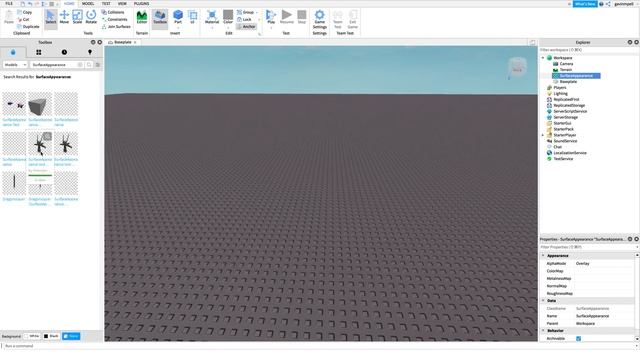Collapse the Workspace tree node

tap(543, 58)
